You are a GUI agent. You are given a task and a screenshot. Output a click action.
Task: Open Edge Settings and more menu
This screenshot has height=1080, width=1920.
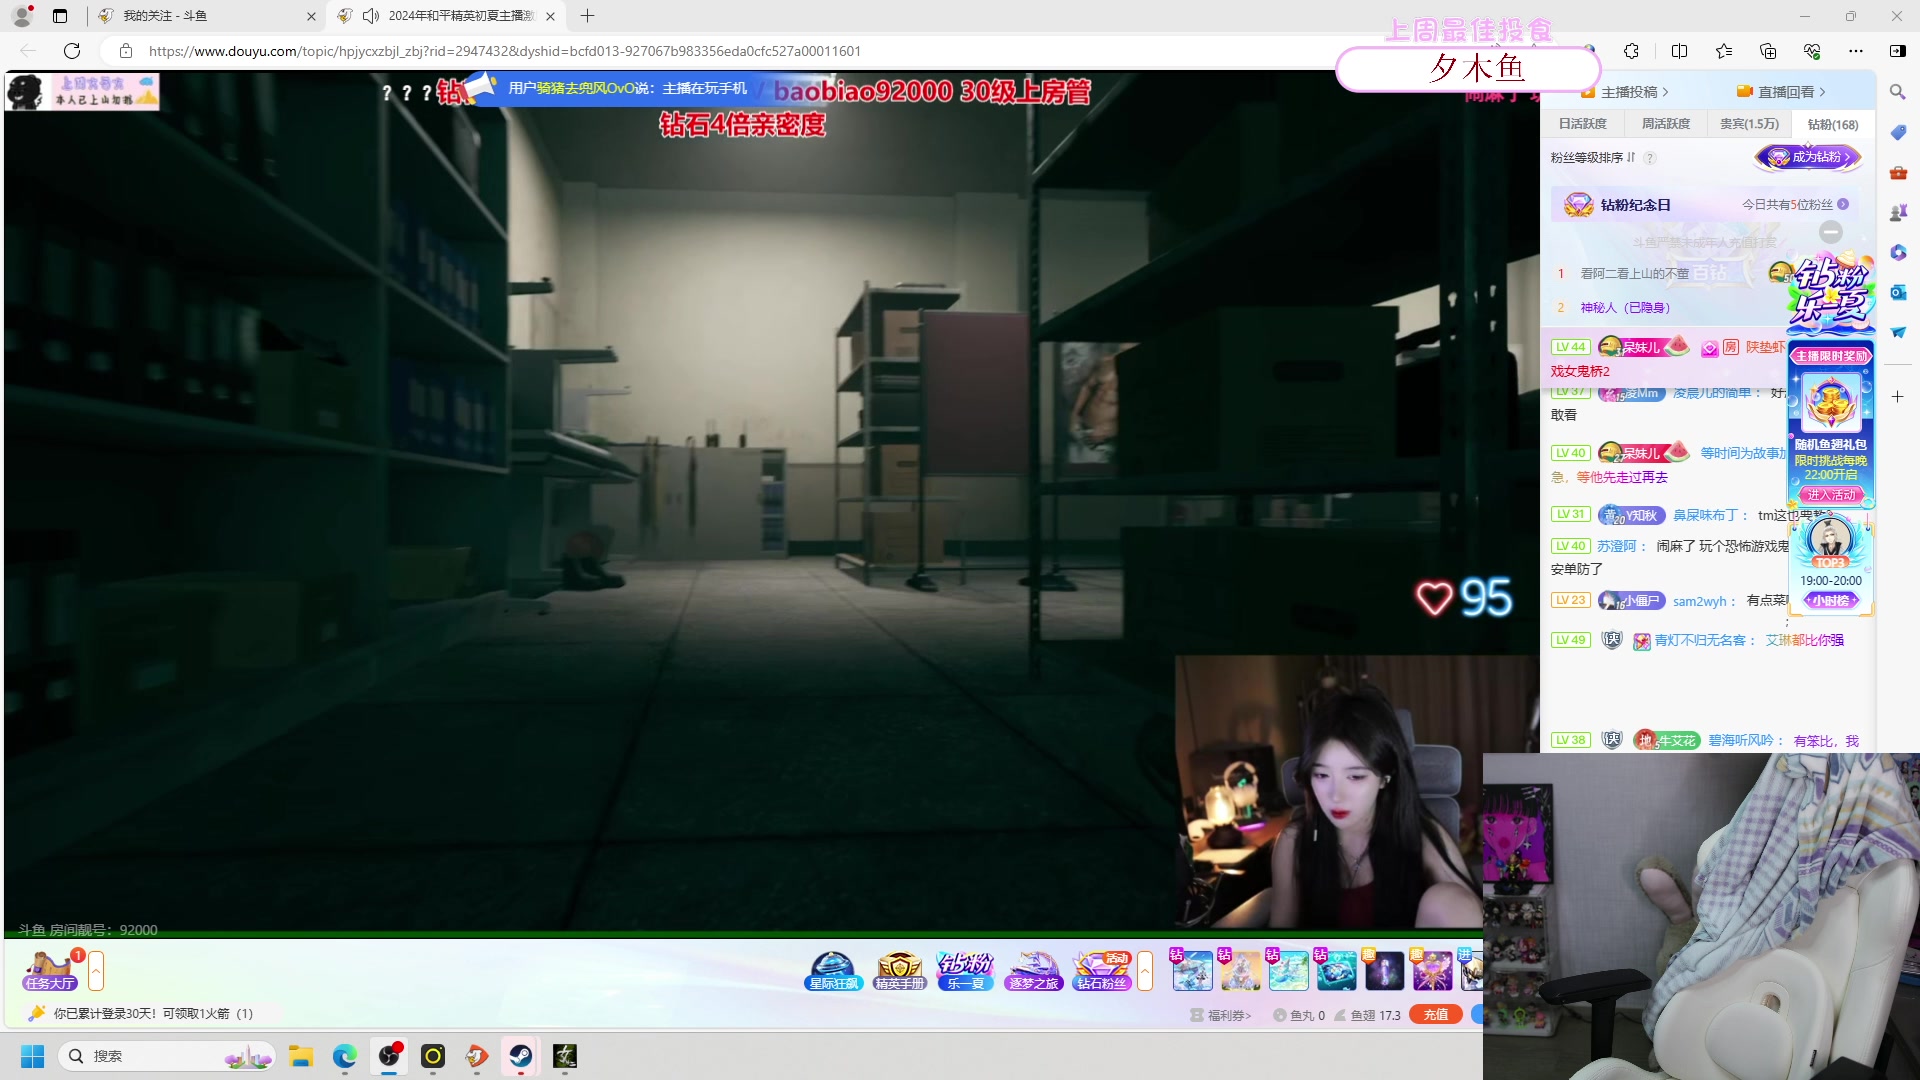point(1856,51)
